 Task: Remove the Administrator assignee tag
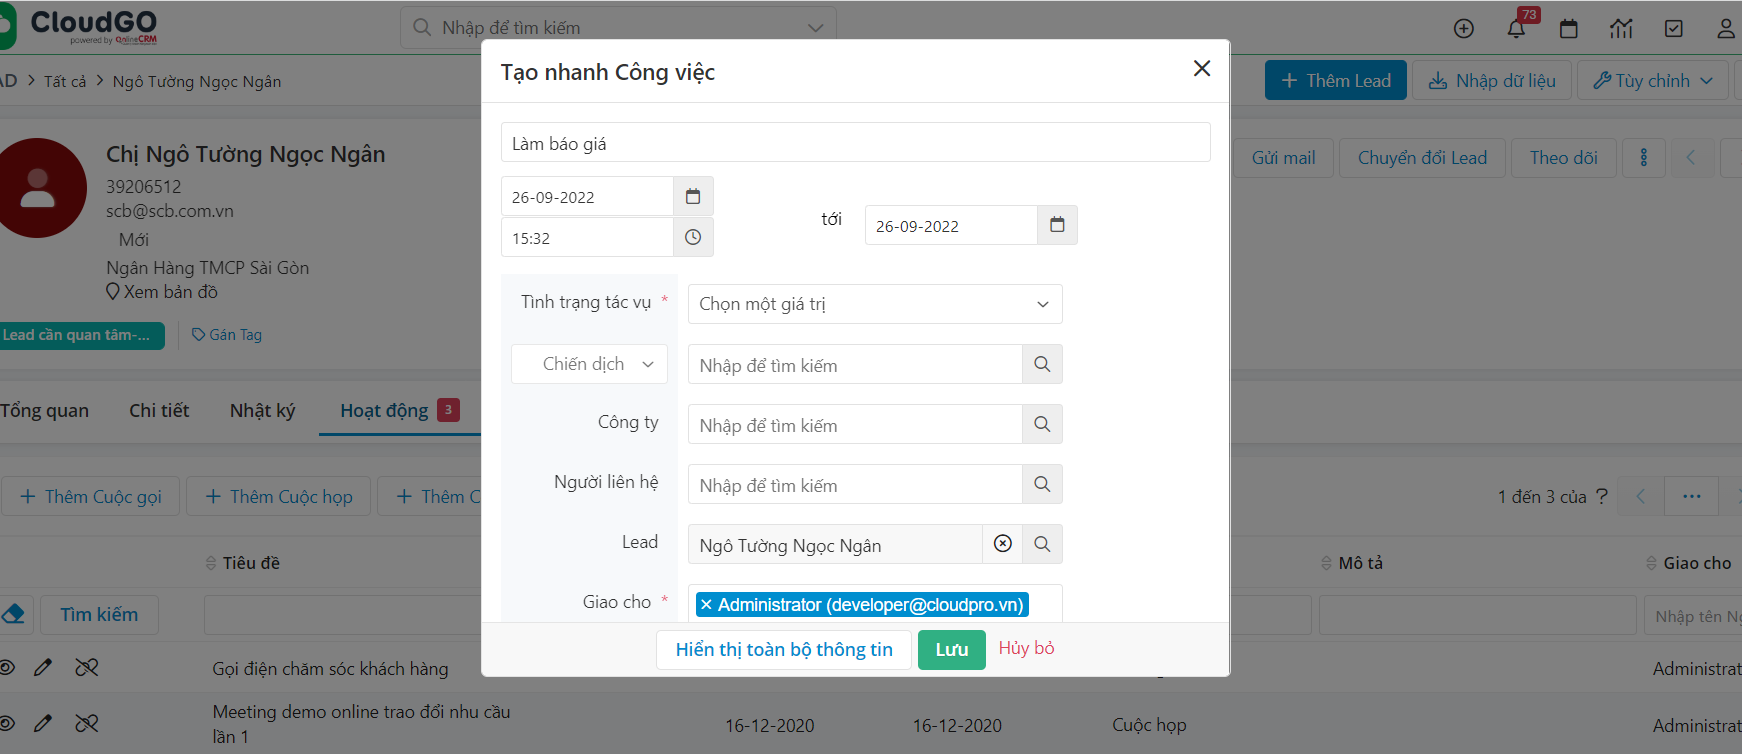point(706,605)
